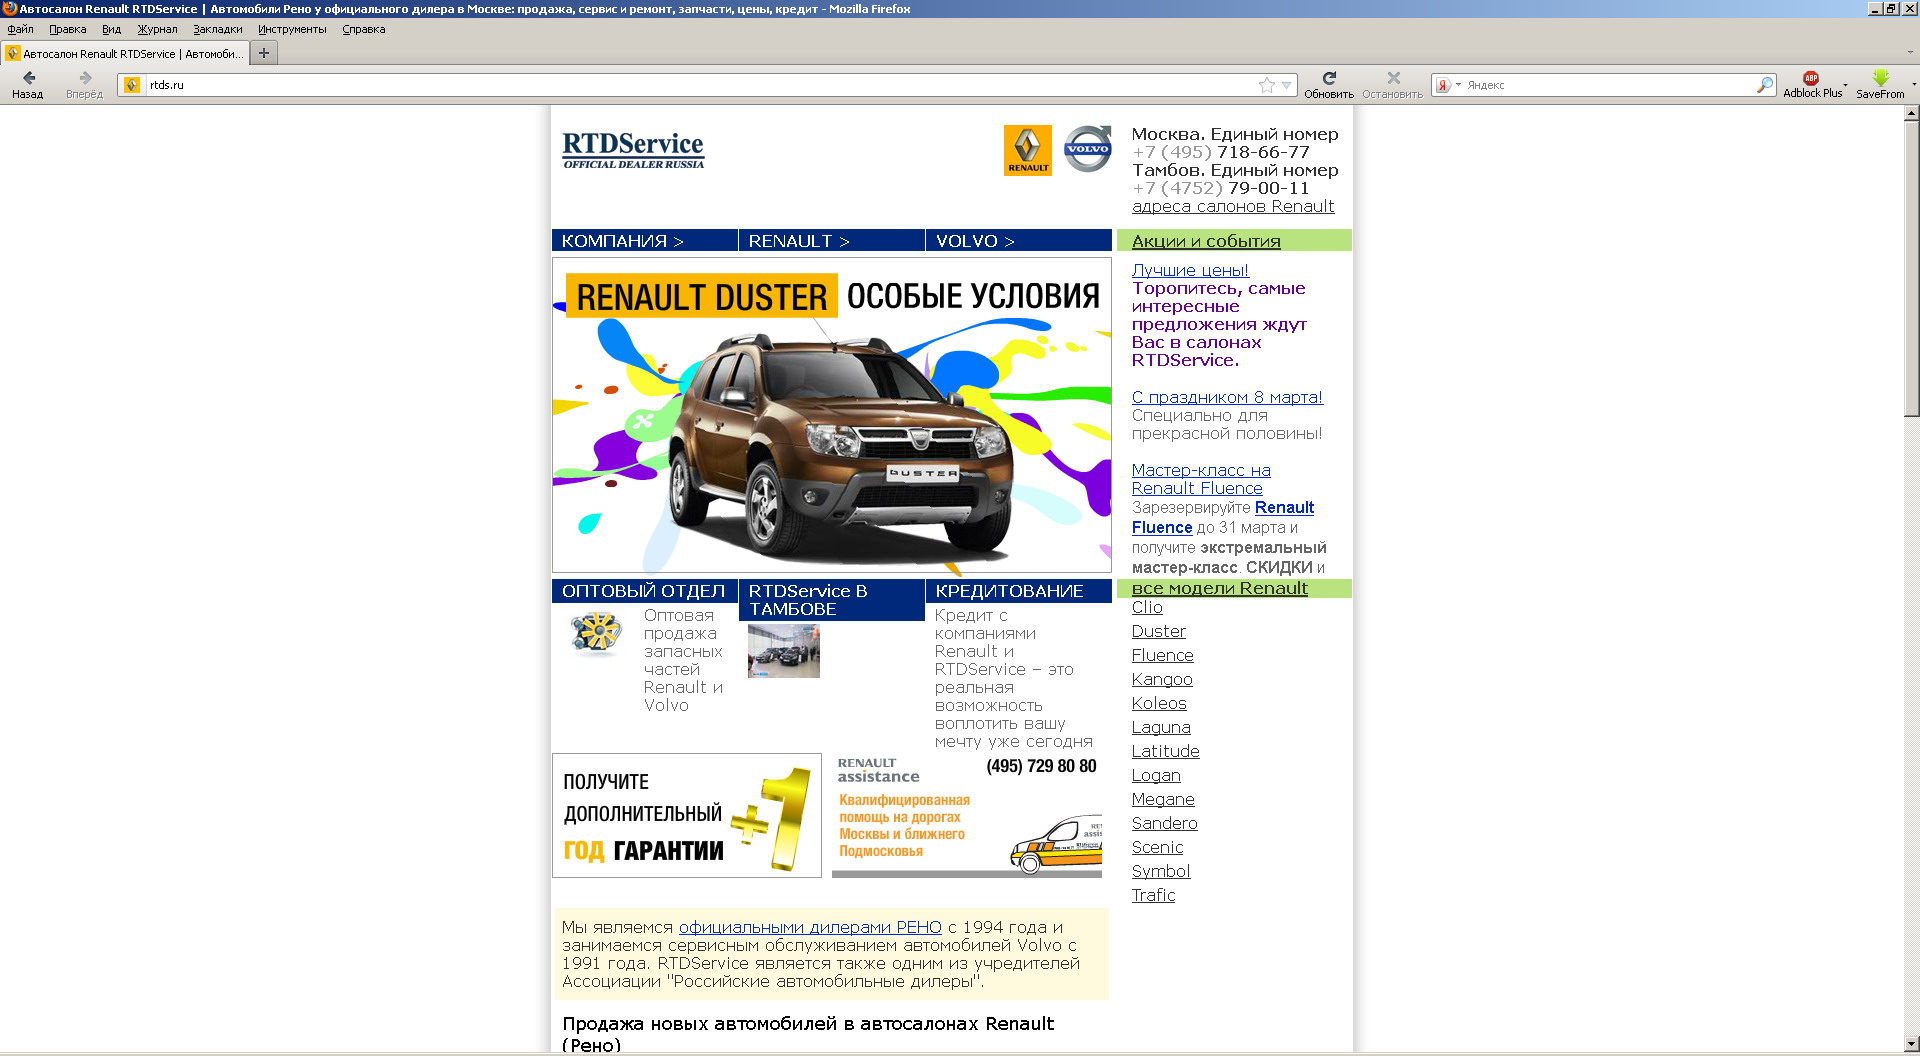This screenshot has width=1920, height=1056.
Task: Open the Megane model link
Action: click(x=1163, y=799)
